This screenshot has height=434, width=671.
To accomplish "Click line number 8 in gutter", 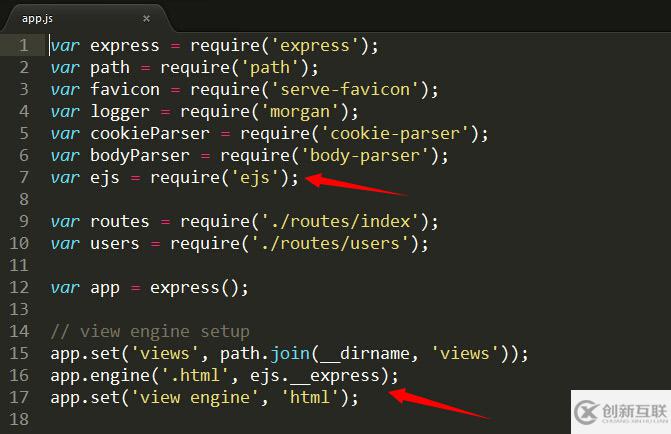I will click(24, 199).
